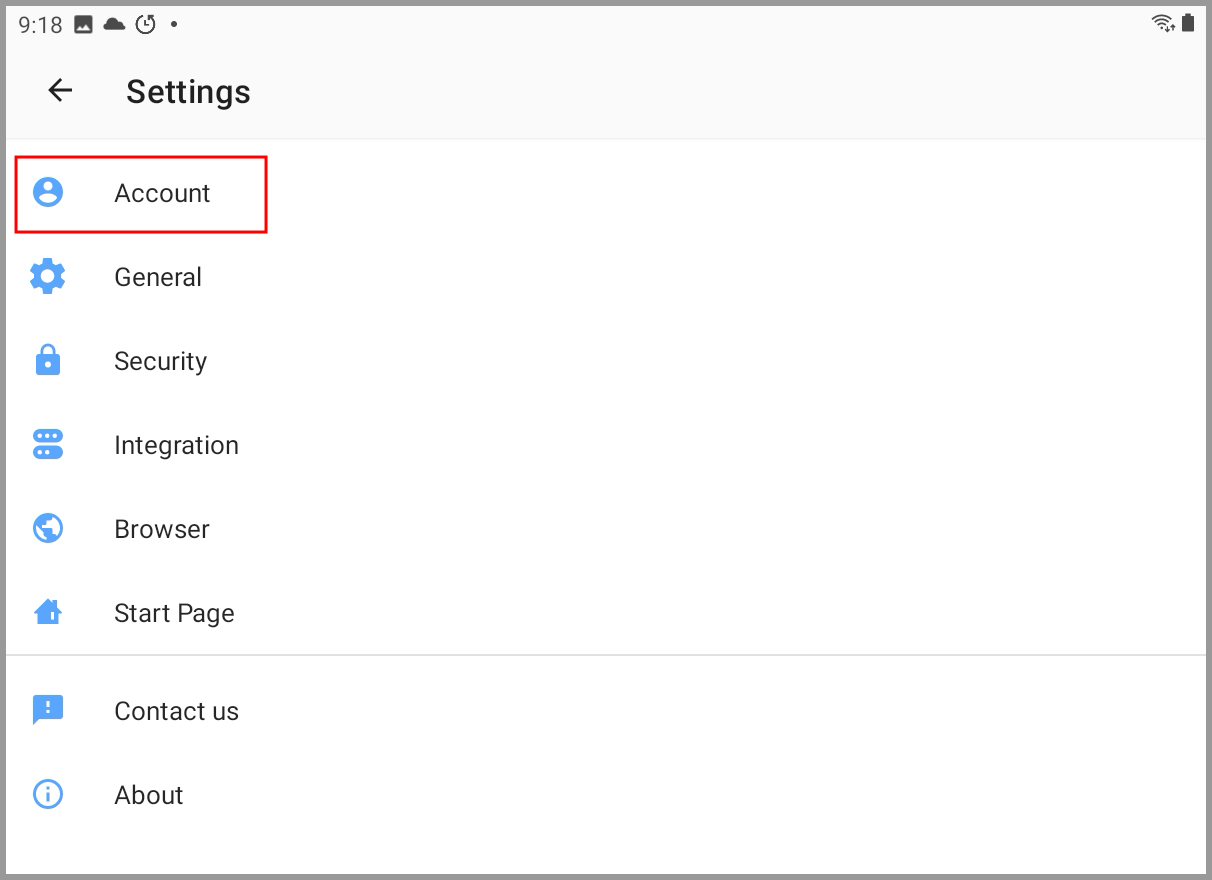
Task: Click Contact us
Action: (177, 710)
